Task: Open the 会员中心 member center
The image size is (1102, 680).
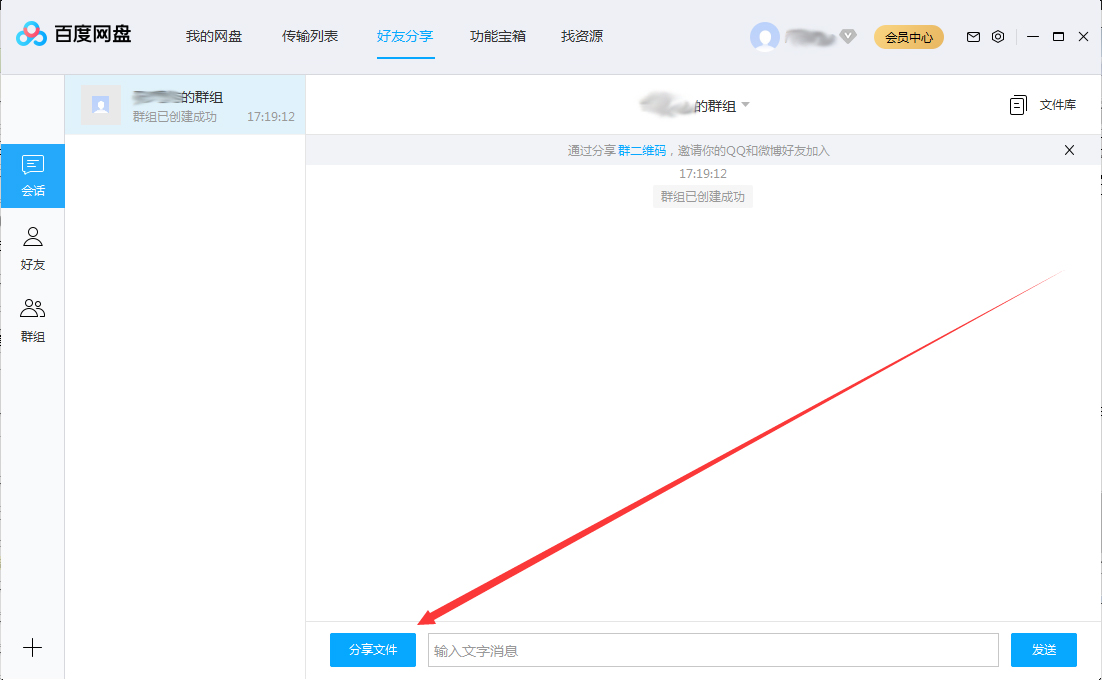Action: tap(908, 36)
